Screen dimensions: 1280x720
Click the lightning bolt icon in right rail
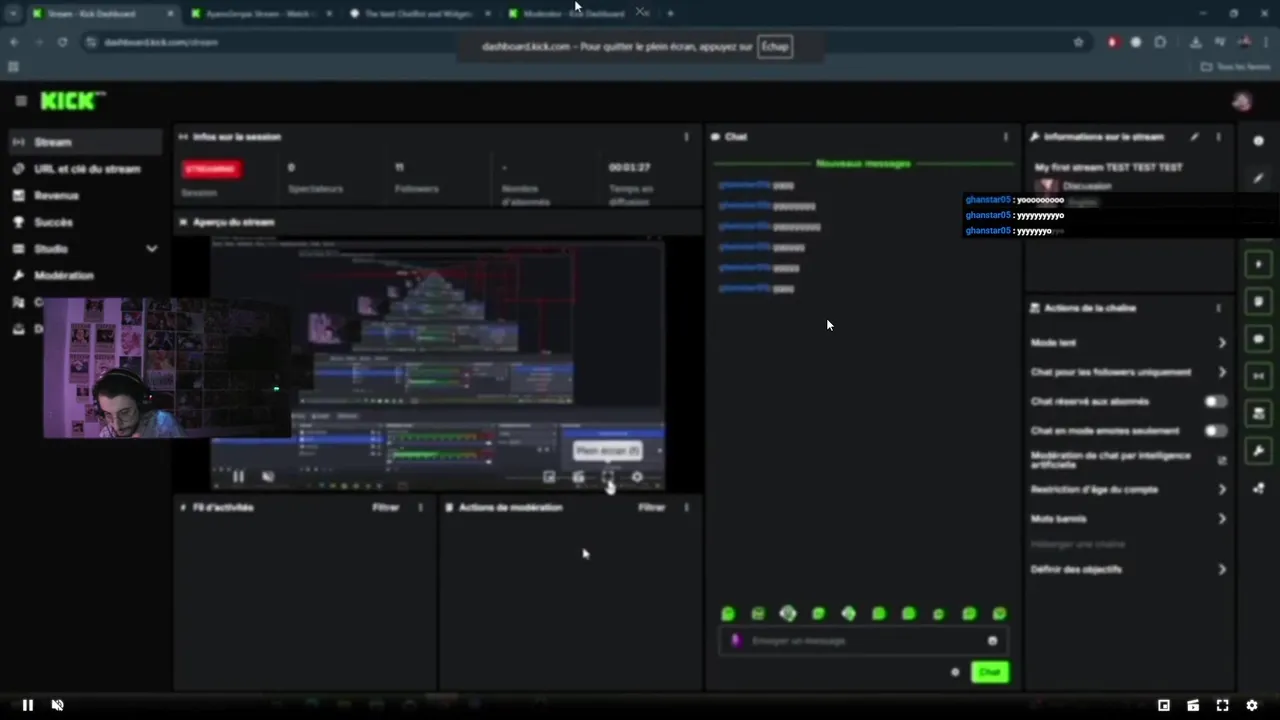point(1258,264)
